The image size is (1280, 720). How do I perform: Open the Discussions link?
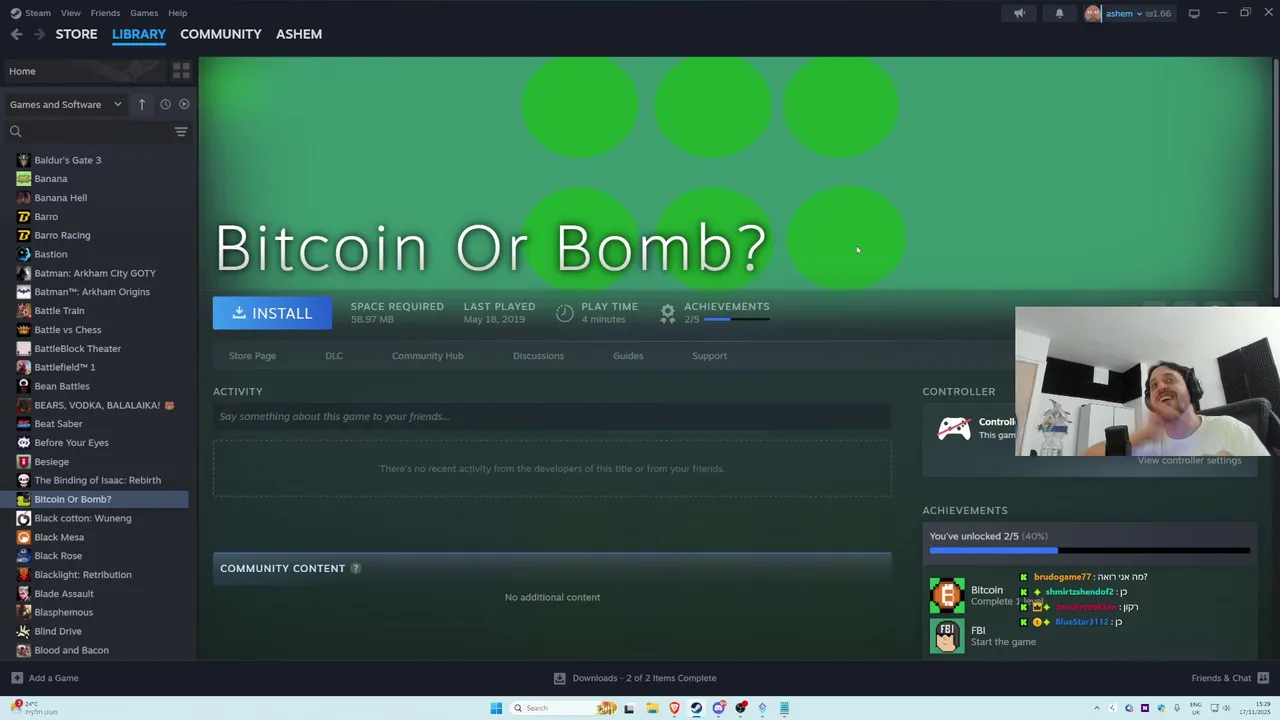[x=538, y=356]
